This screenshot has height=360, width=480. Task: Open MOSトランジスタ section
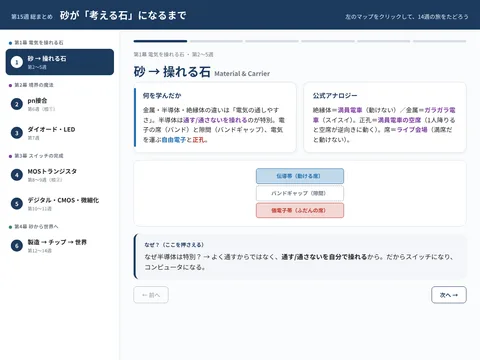pyautogui.click(x=60, y=175)
